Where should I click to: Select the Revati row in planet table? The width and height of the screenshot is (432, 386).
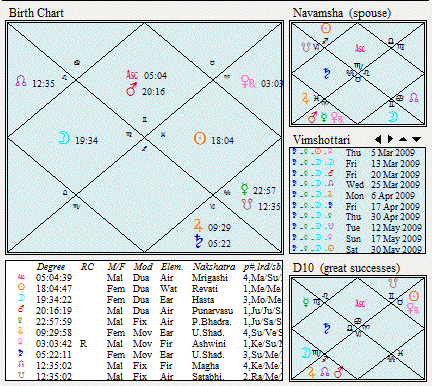coord(144,289)
